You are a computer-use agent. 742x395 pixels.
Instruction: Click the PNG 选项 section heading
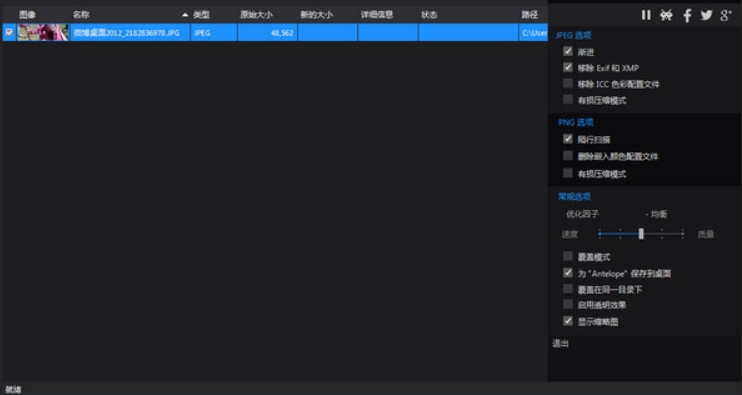576,123
